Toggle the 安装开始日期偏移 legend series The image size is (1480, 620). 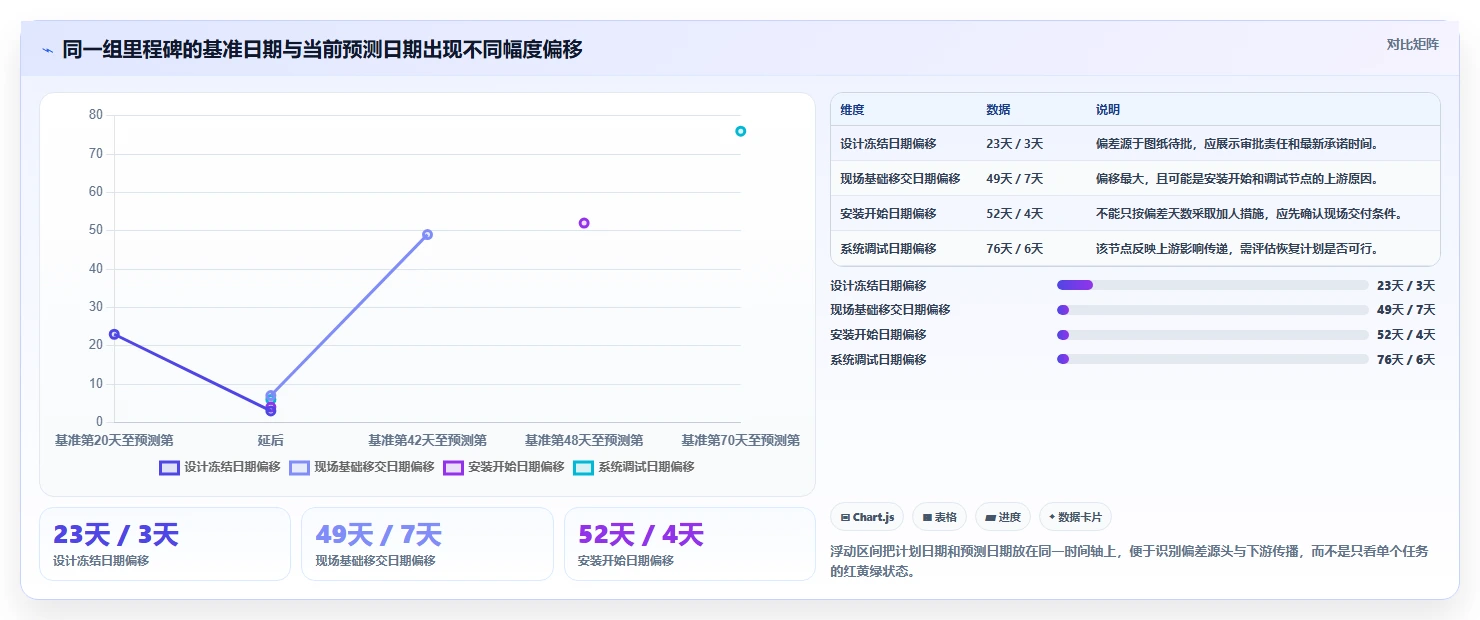tap(504, 467)
